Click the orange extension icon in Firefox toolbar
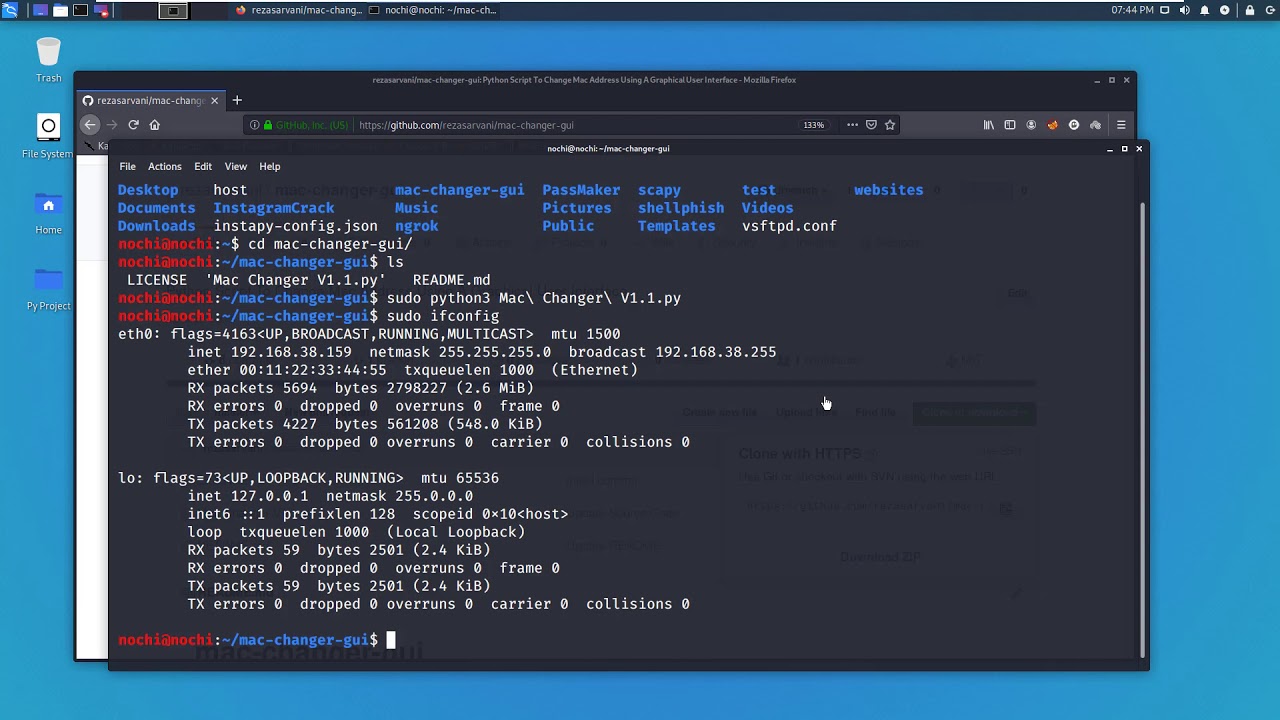This screenshot has width=1280, height=720. coord(1052,125)
